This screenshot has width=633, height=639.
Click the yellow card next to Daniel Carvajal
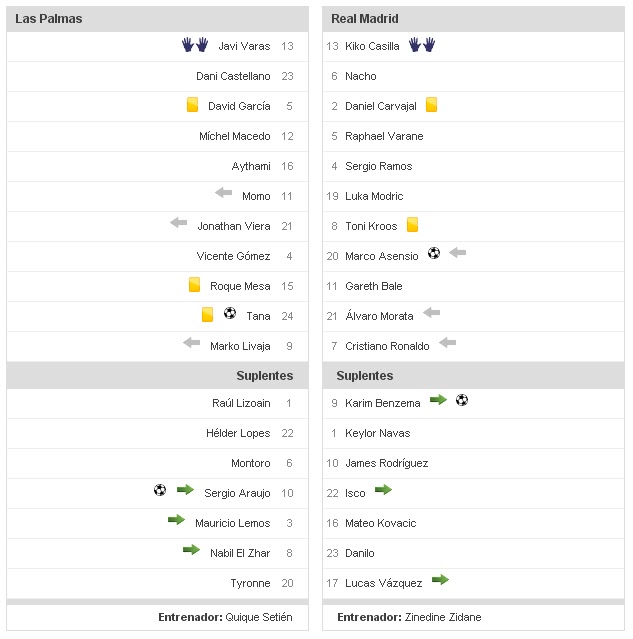point(431,105)
